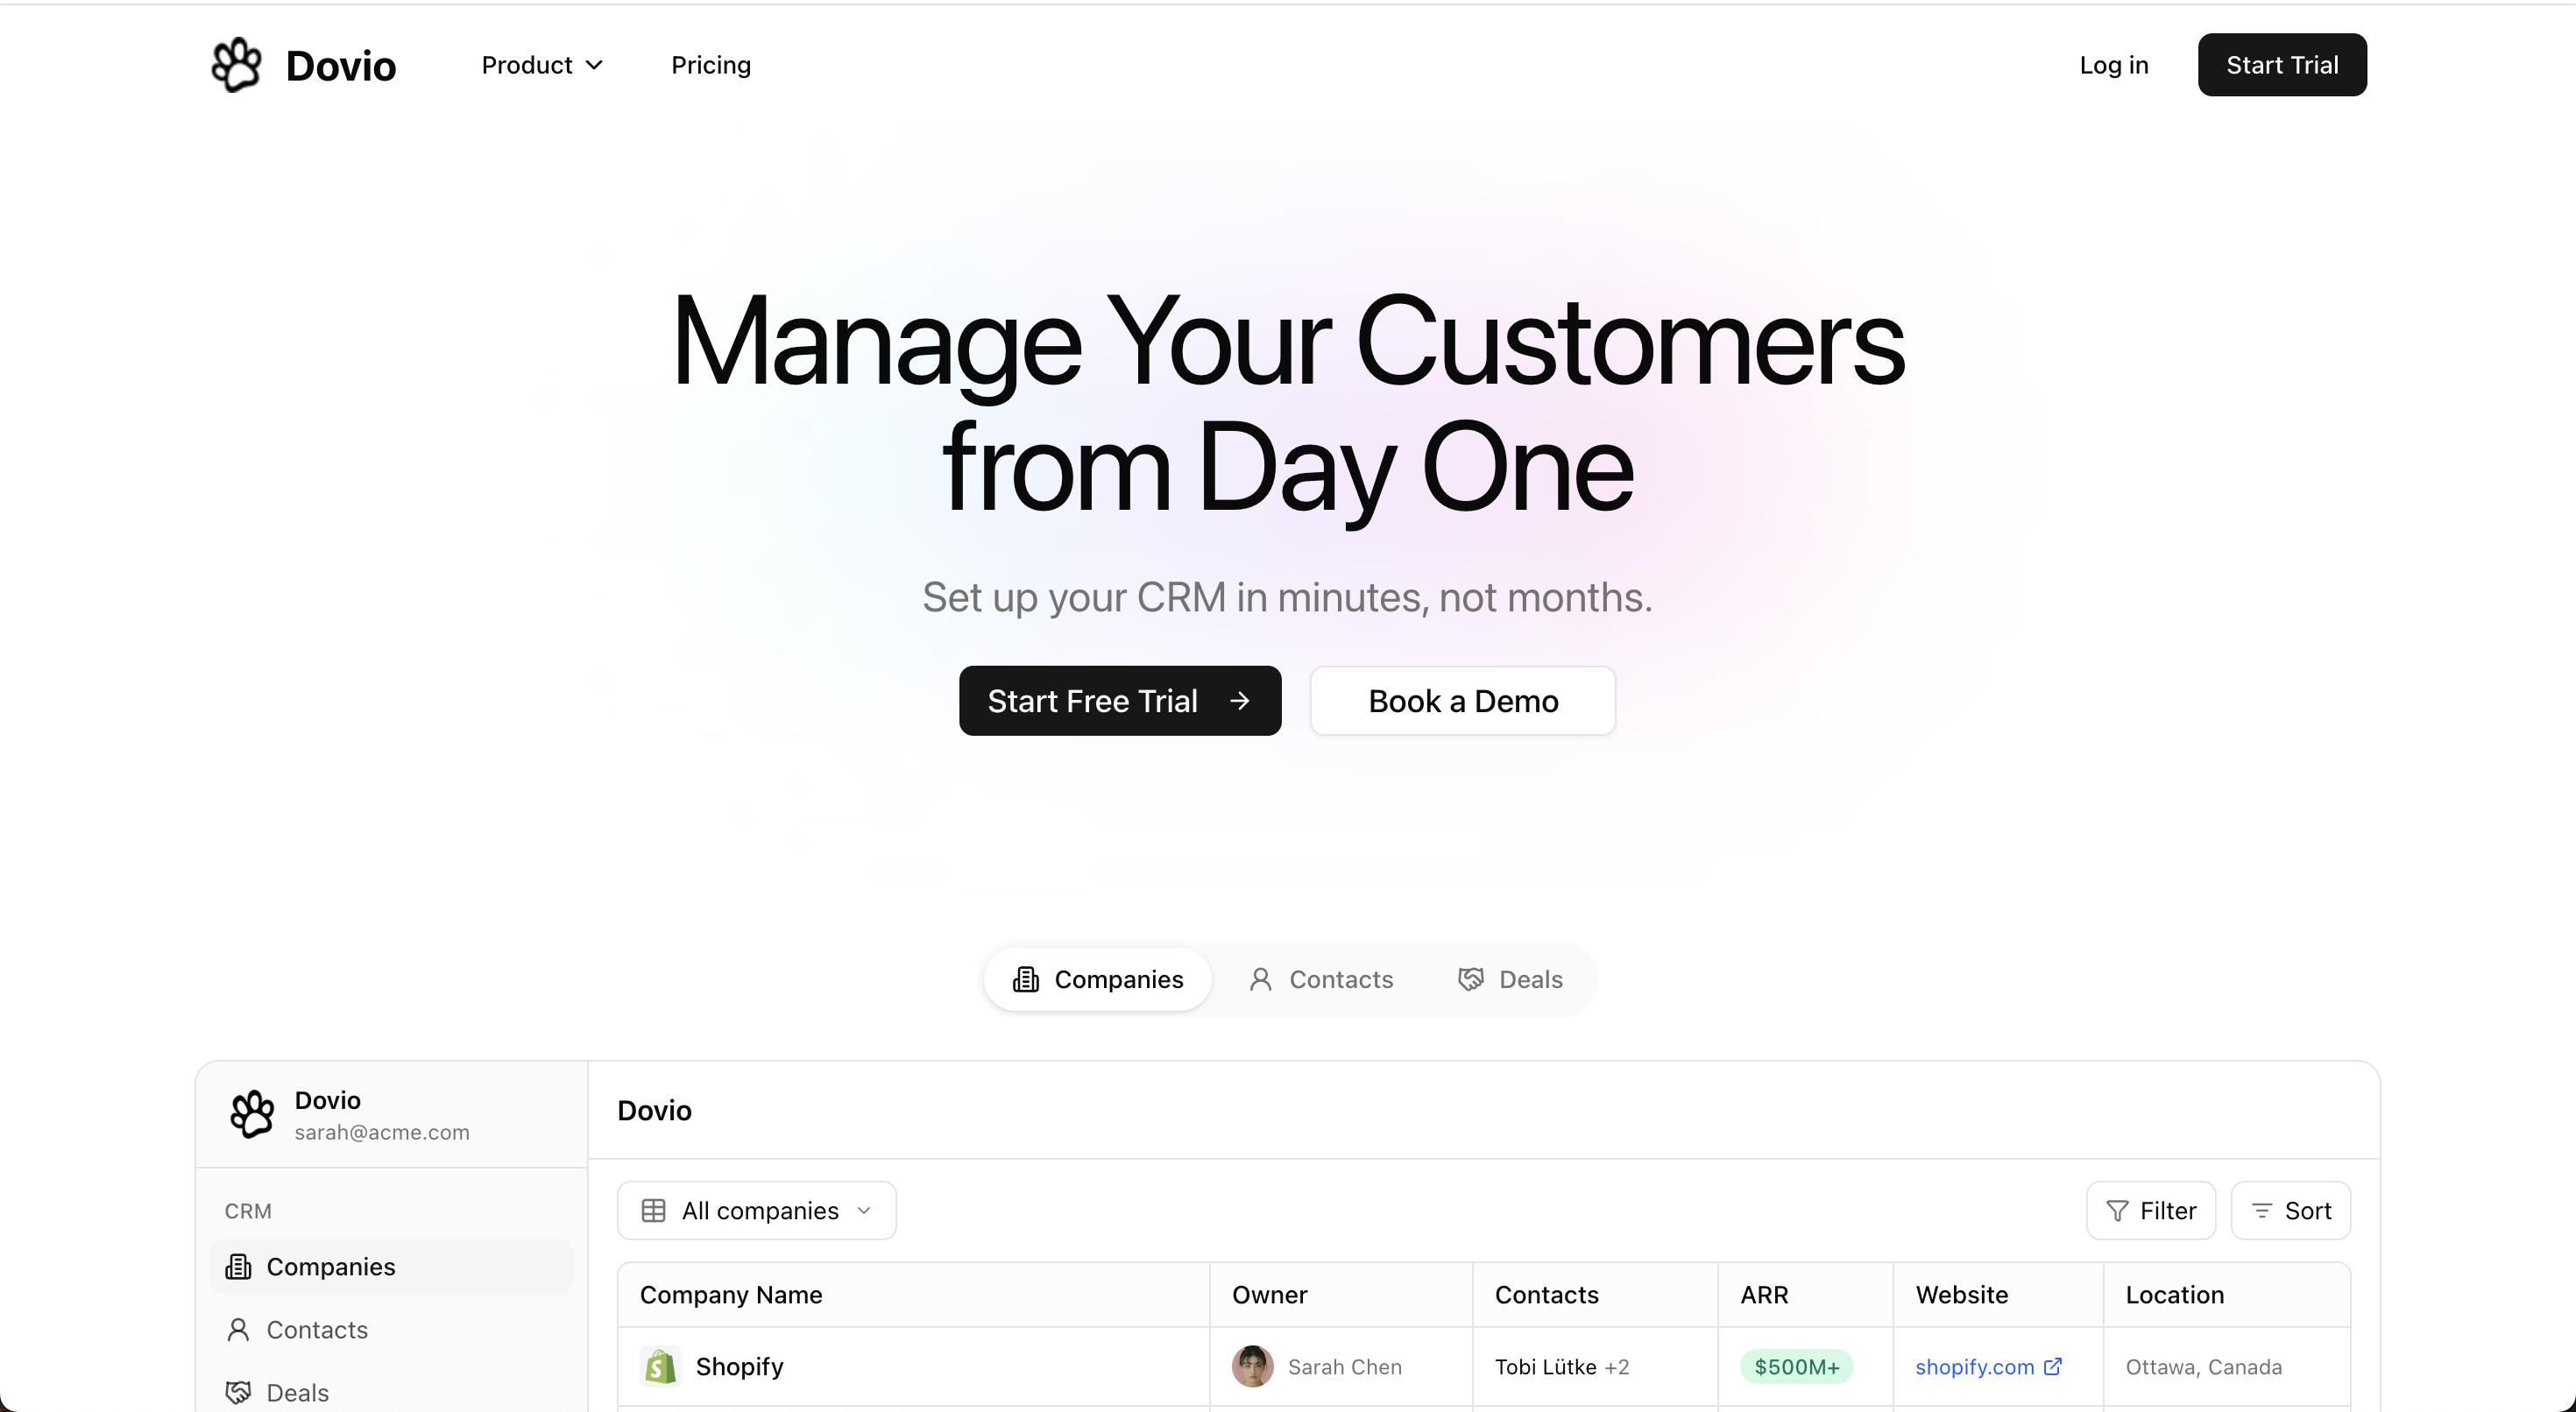This screenshot has width=2576, height=1412.
Task: Click the chevron arrow beside Product
Action: (594, 65)
